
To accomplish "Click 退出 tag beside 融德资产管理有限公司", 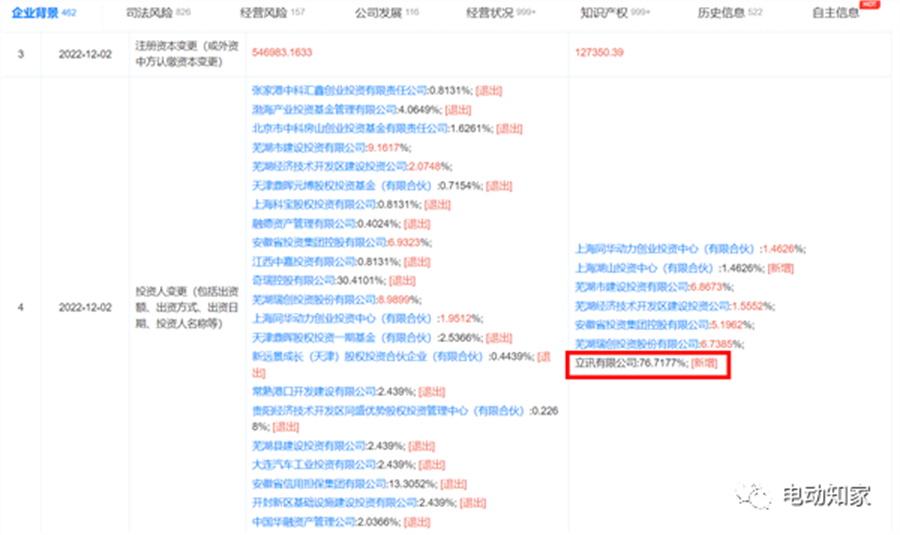I will tap(417, 224).
